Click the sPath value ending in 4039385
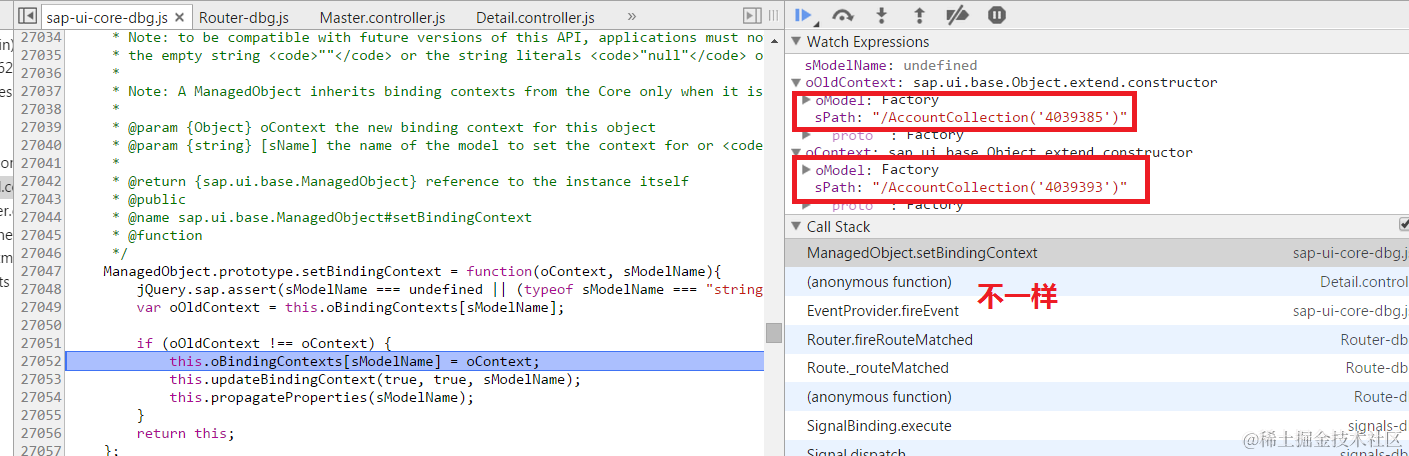 pyautogui.click(x=999, y=117)
